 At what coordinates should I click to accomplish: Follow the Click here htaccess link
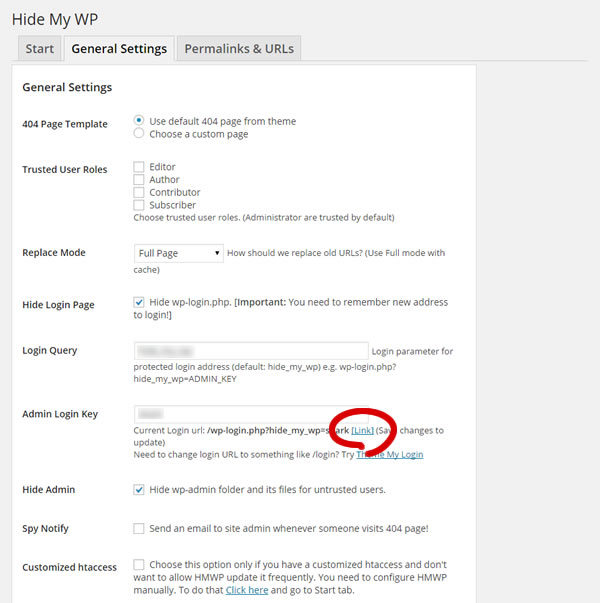pos(247,590)
